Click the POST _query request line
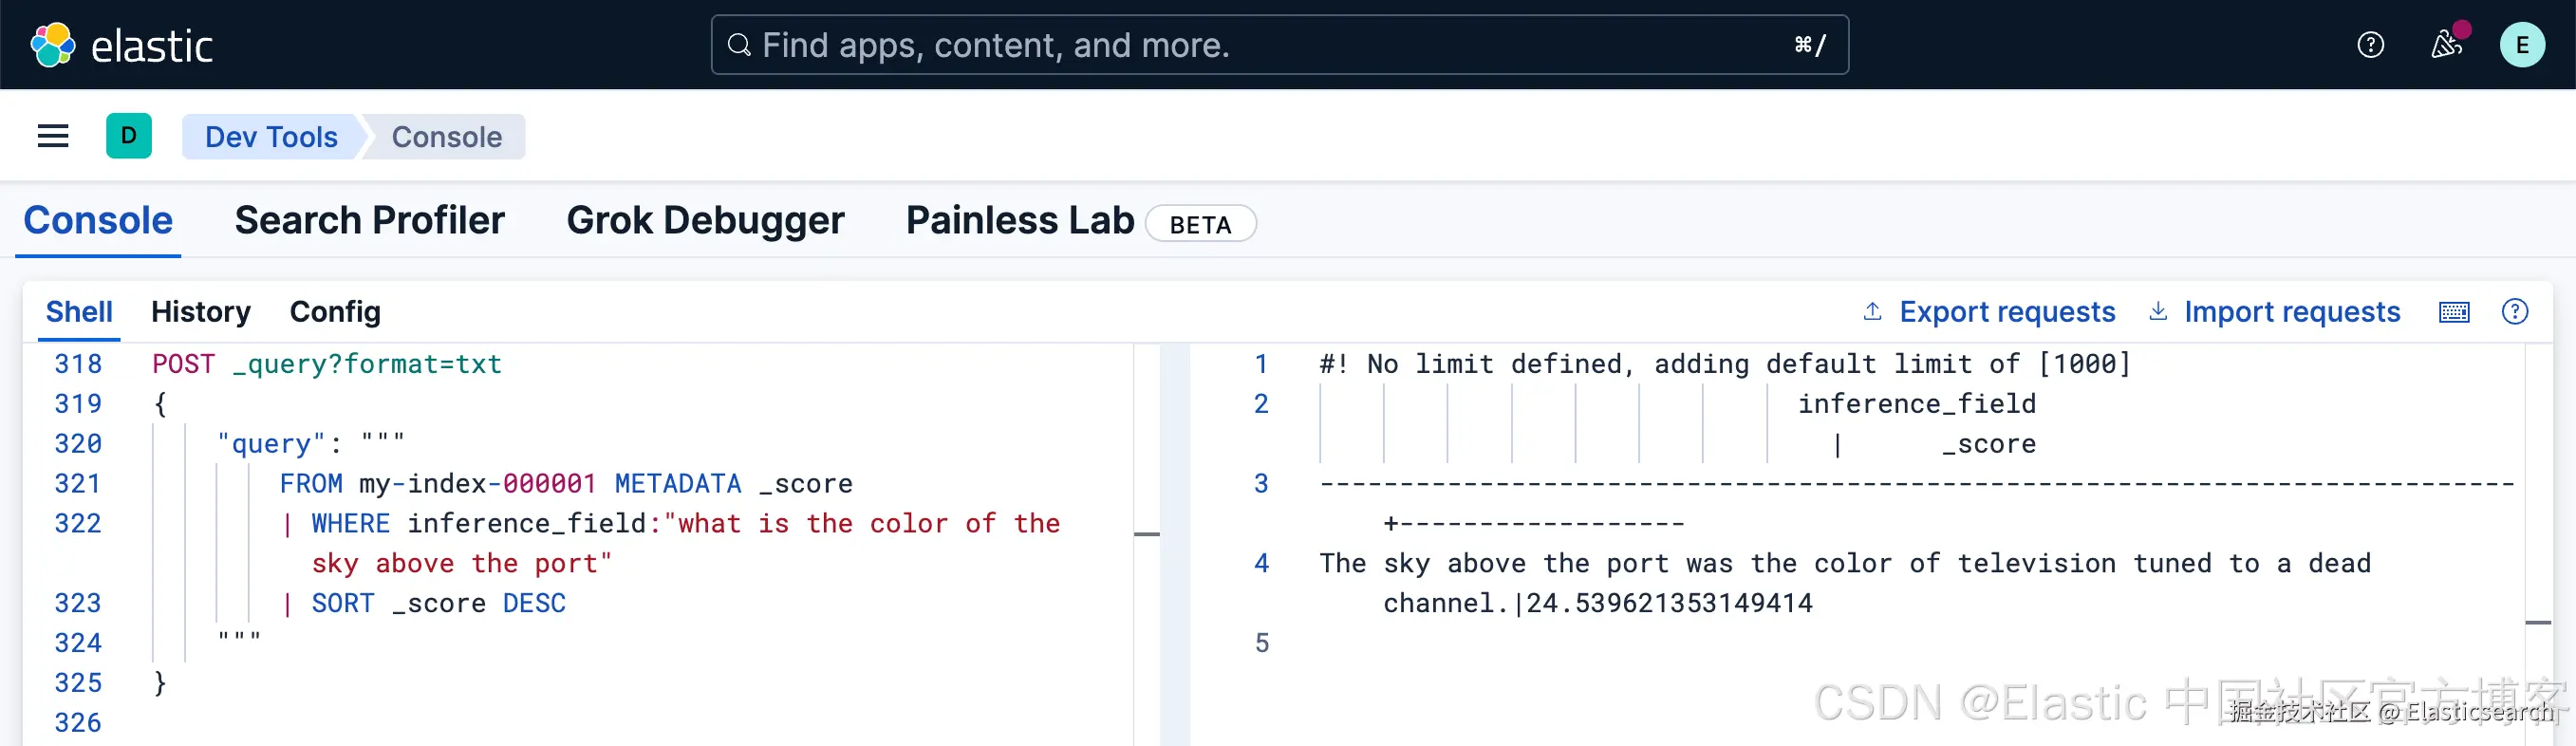 tap(327, 364)
